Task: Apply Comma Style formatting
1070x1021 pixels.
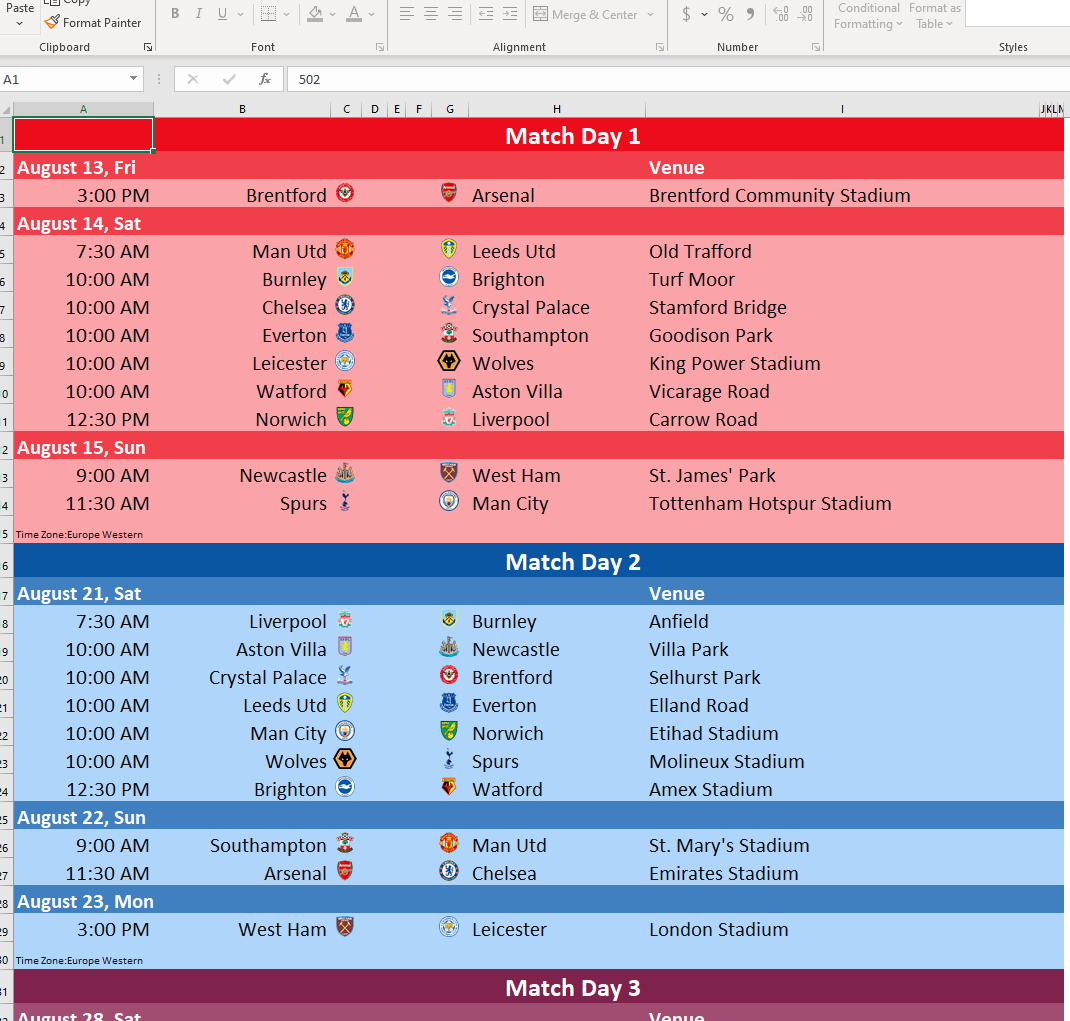Action: pyautogui.click(x=750, y=14)
